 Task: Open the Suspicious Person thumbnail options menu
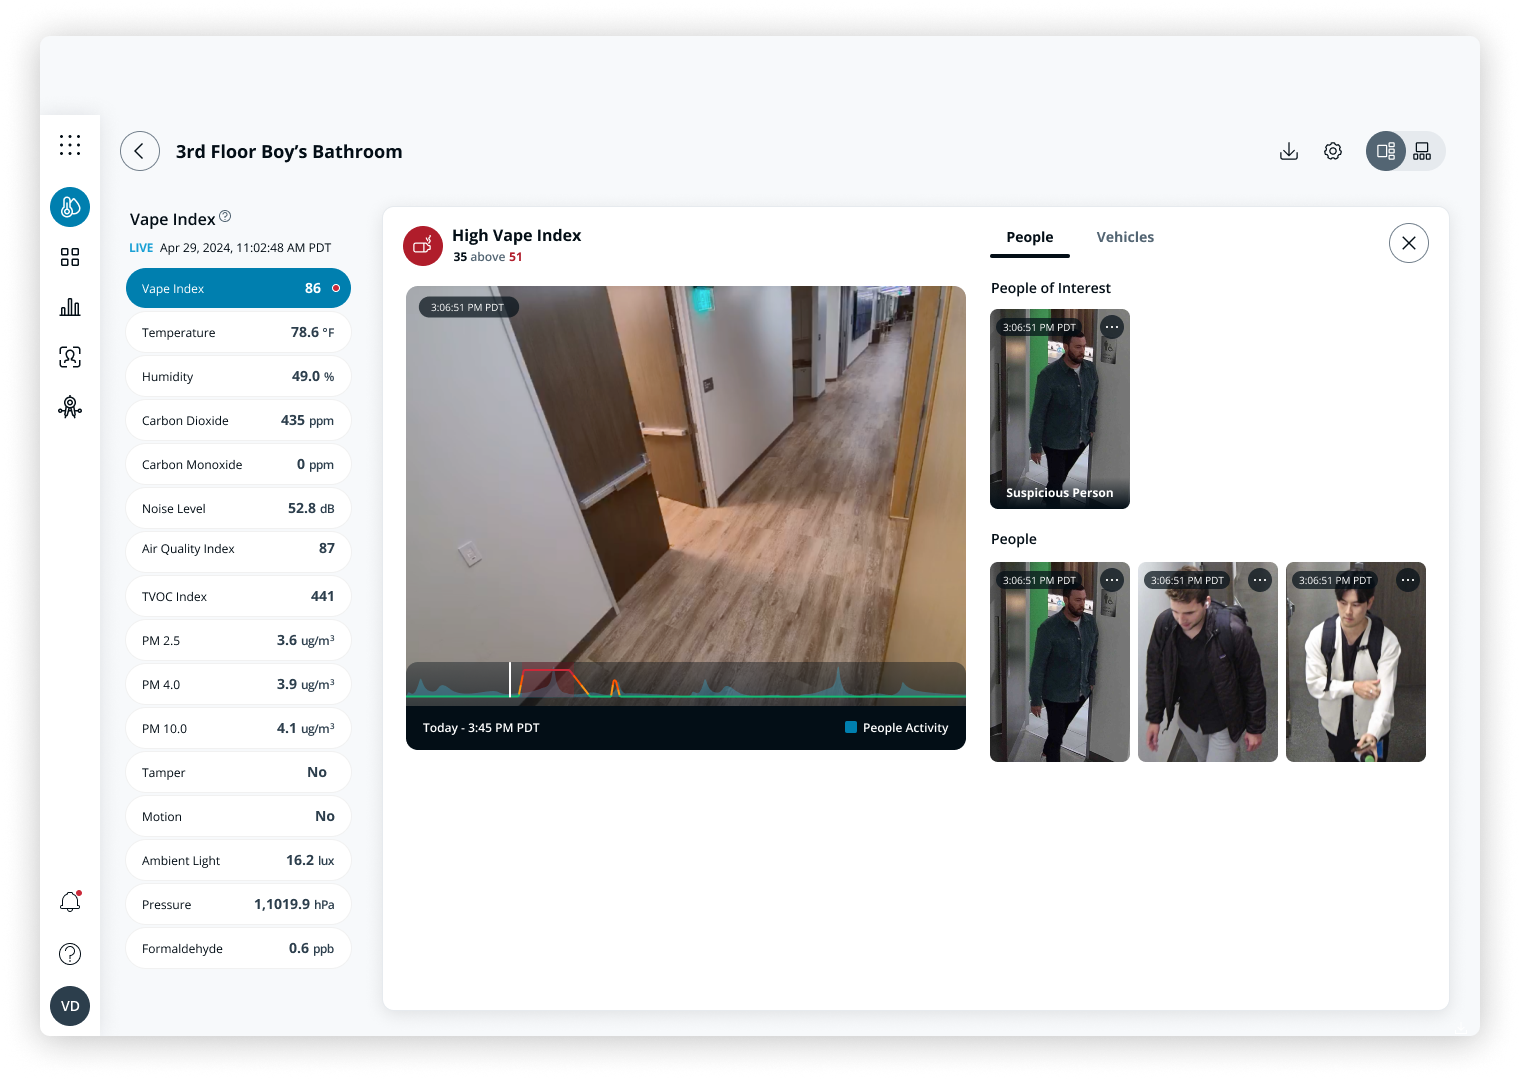[1112, 327]
